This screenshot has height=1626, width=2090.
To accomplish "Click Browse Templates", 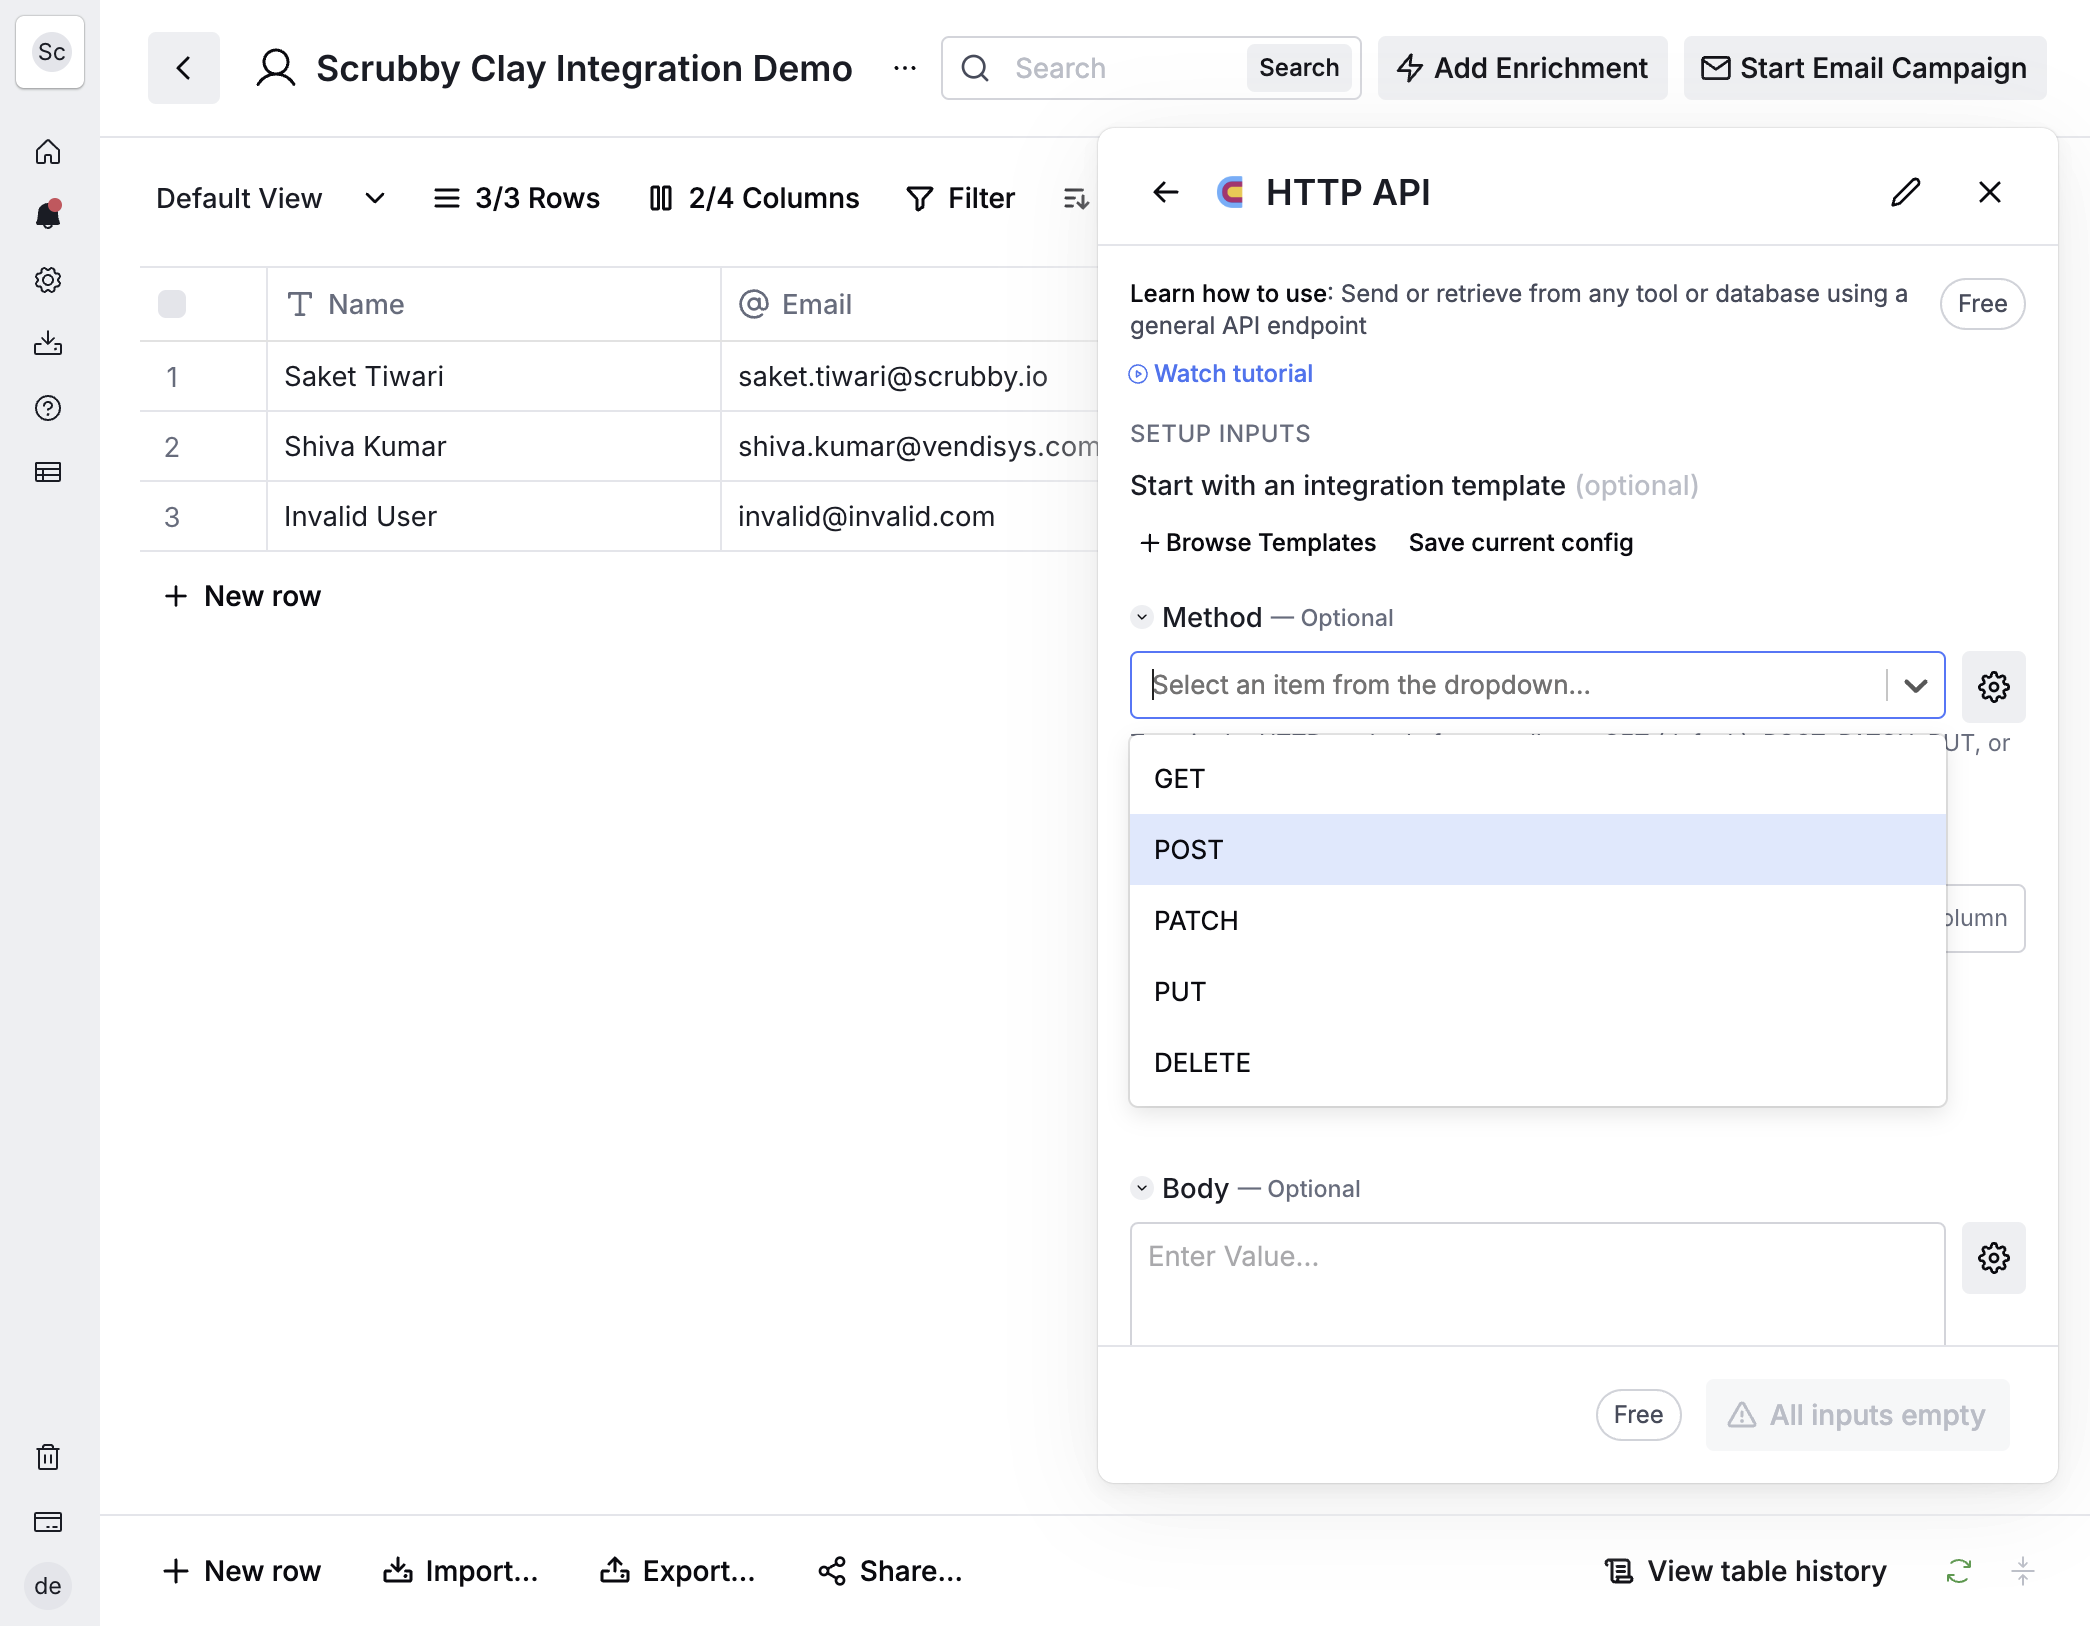I will pos(1258,542).
